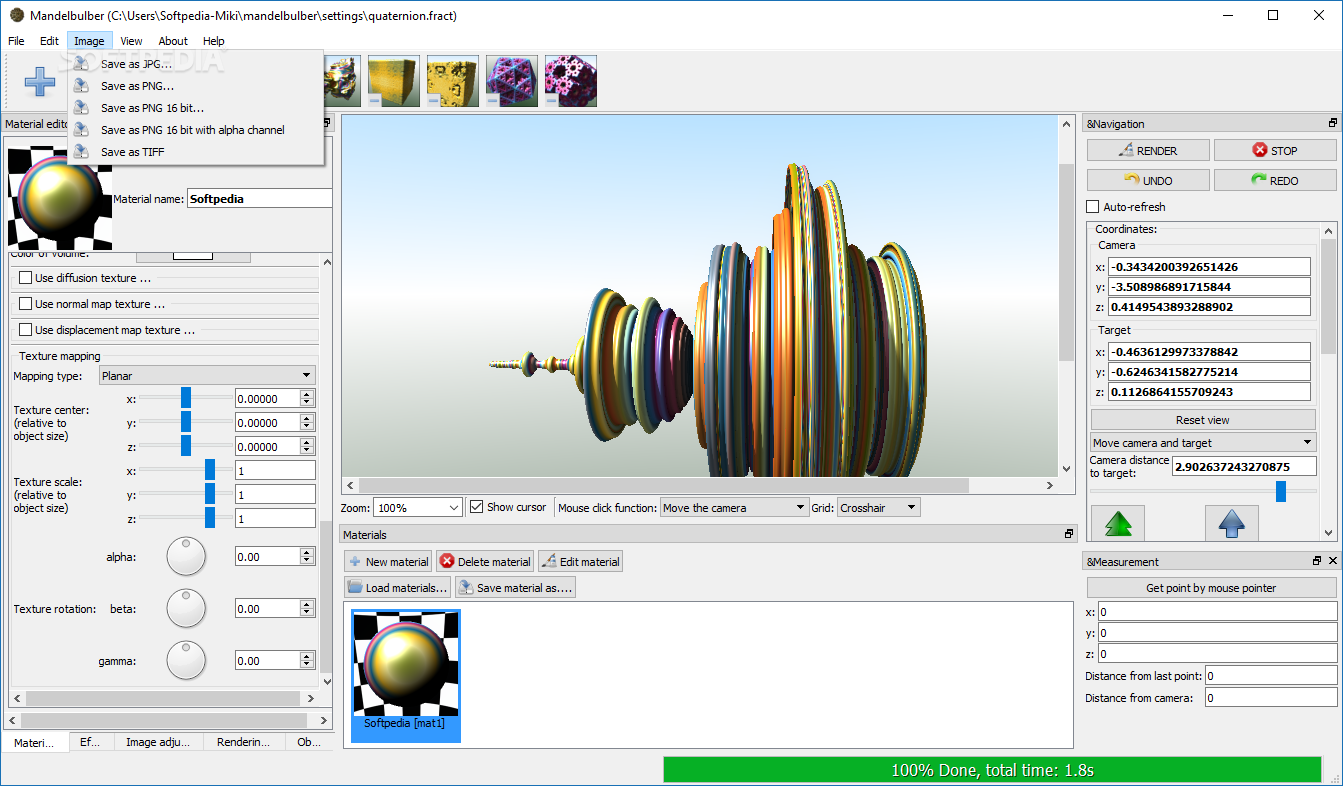Open the Grid Crosshair dropdown

[878, 508]
